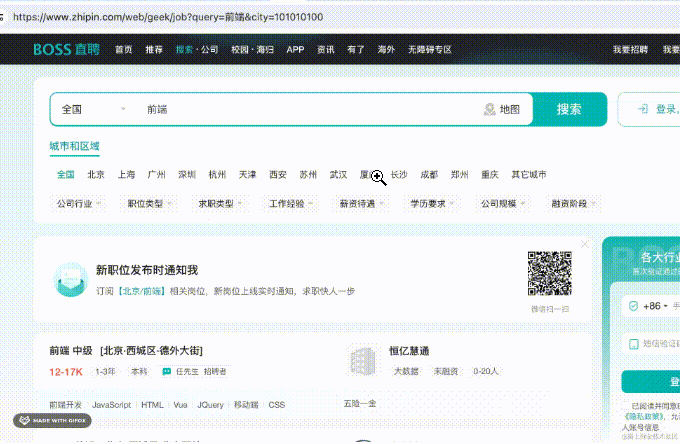This screenshot has height=444, width=680.
Task: Open 搜索 in the top navigation
Action: tap(184, 49)
